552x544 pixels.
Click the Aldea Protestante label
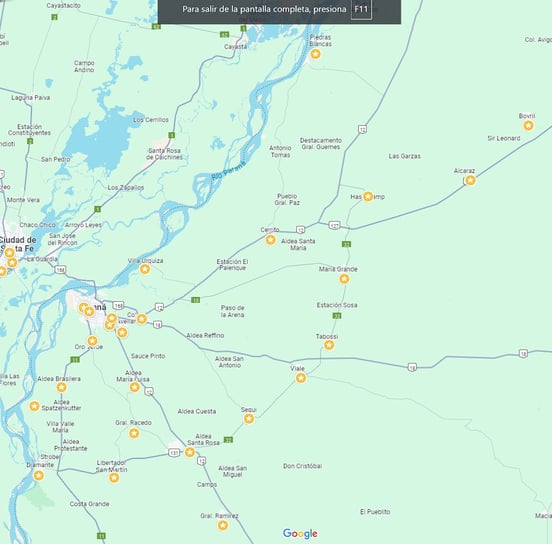tap(71, 445)
